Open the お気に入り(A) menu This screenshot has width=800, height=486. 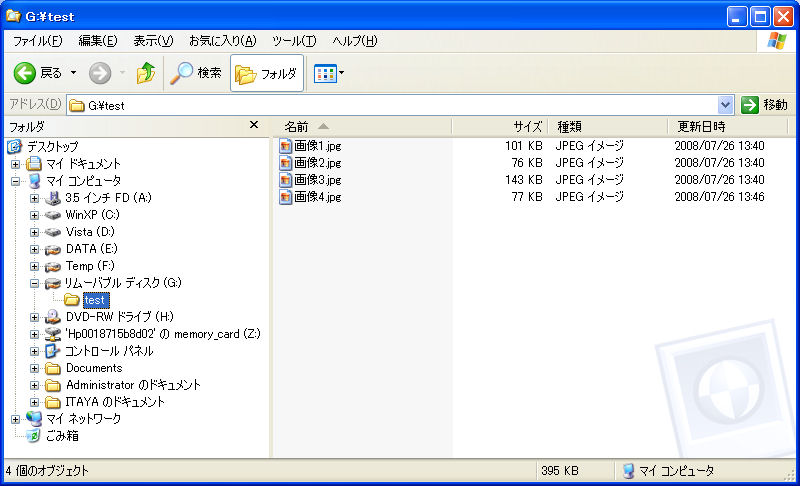pyautogui.click(x=222, y=41)
